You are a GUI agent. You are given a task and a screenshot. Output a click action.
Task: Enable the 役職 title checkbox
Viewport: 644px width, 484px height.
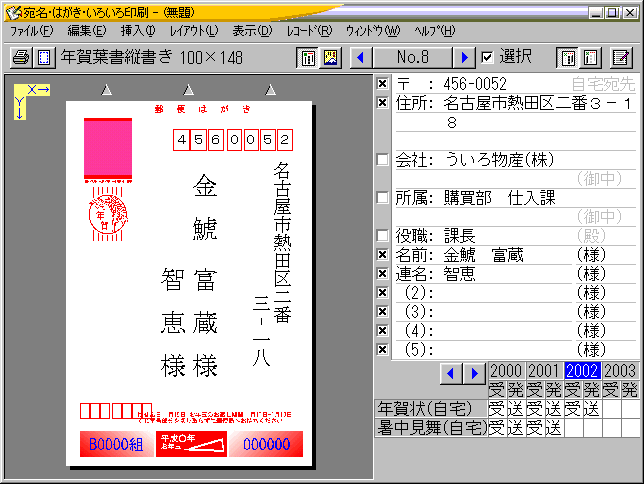pos(382,235)
